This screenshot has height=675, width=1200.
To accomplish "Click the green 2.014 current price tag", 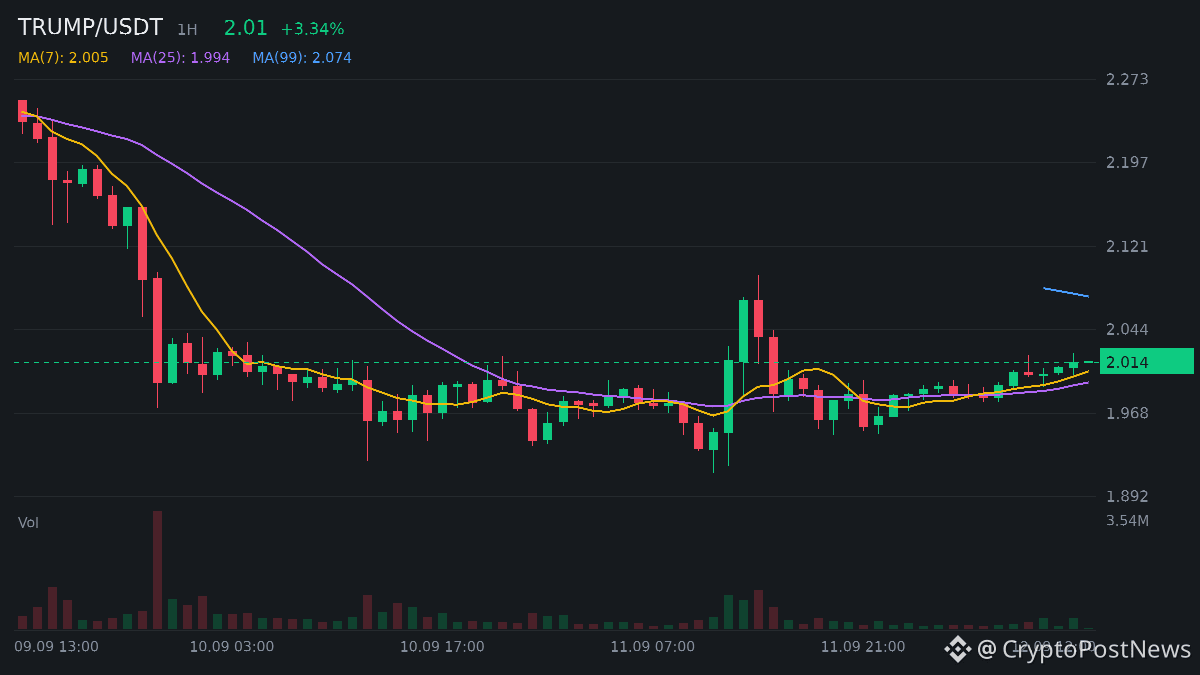I will 1147,362.
